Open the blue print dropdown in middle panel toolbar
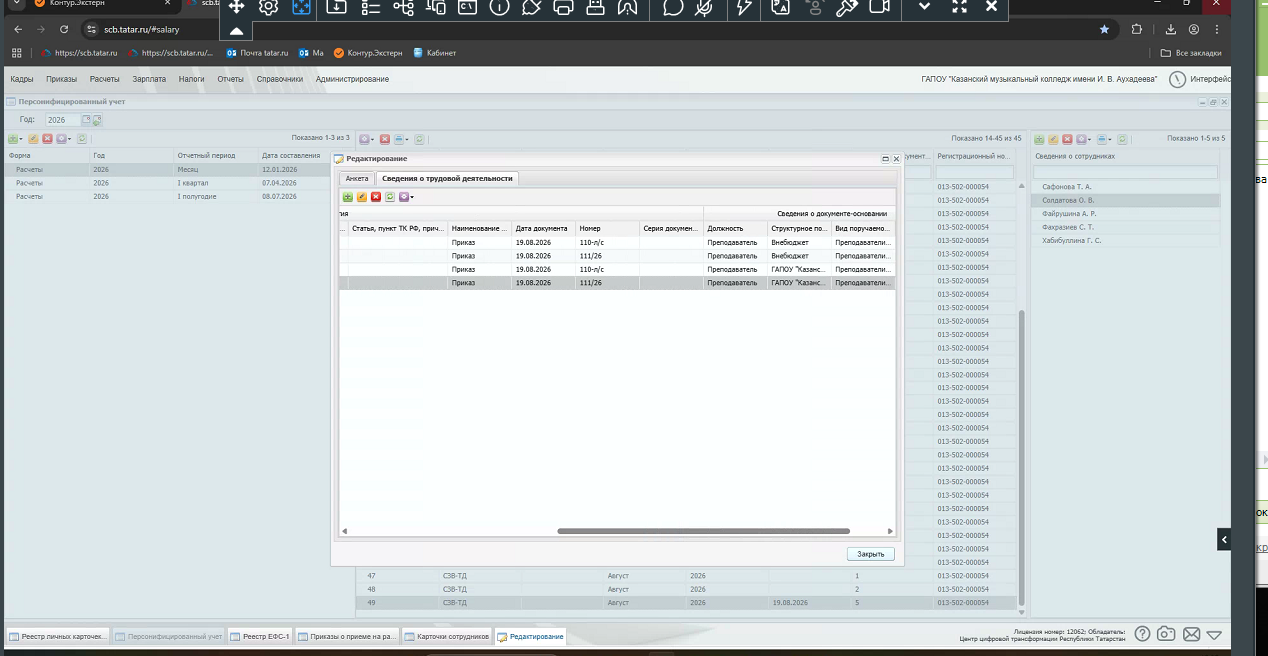The image size is (1268, 656). (x=401, y=139)
